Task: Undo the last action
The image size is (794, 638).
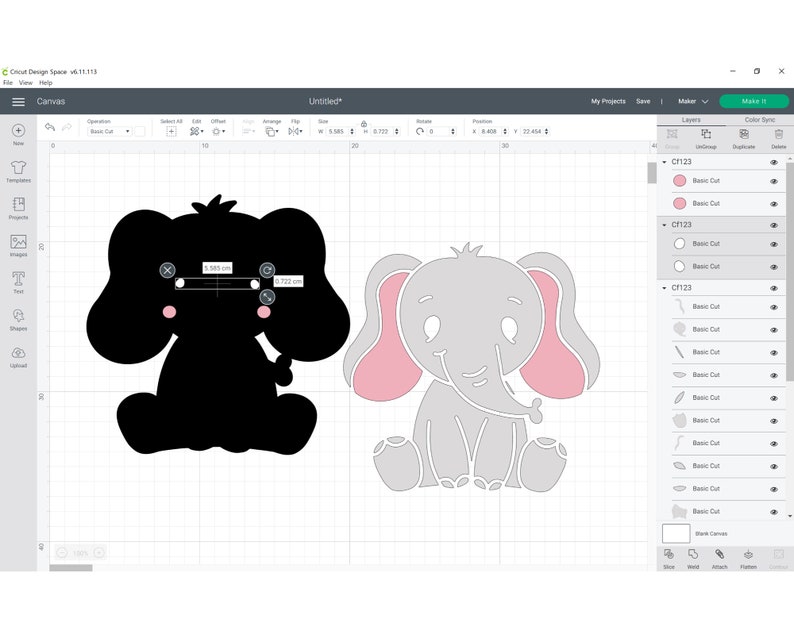Action: click(50, 127)
